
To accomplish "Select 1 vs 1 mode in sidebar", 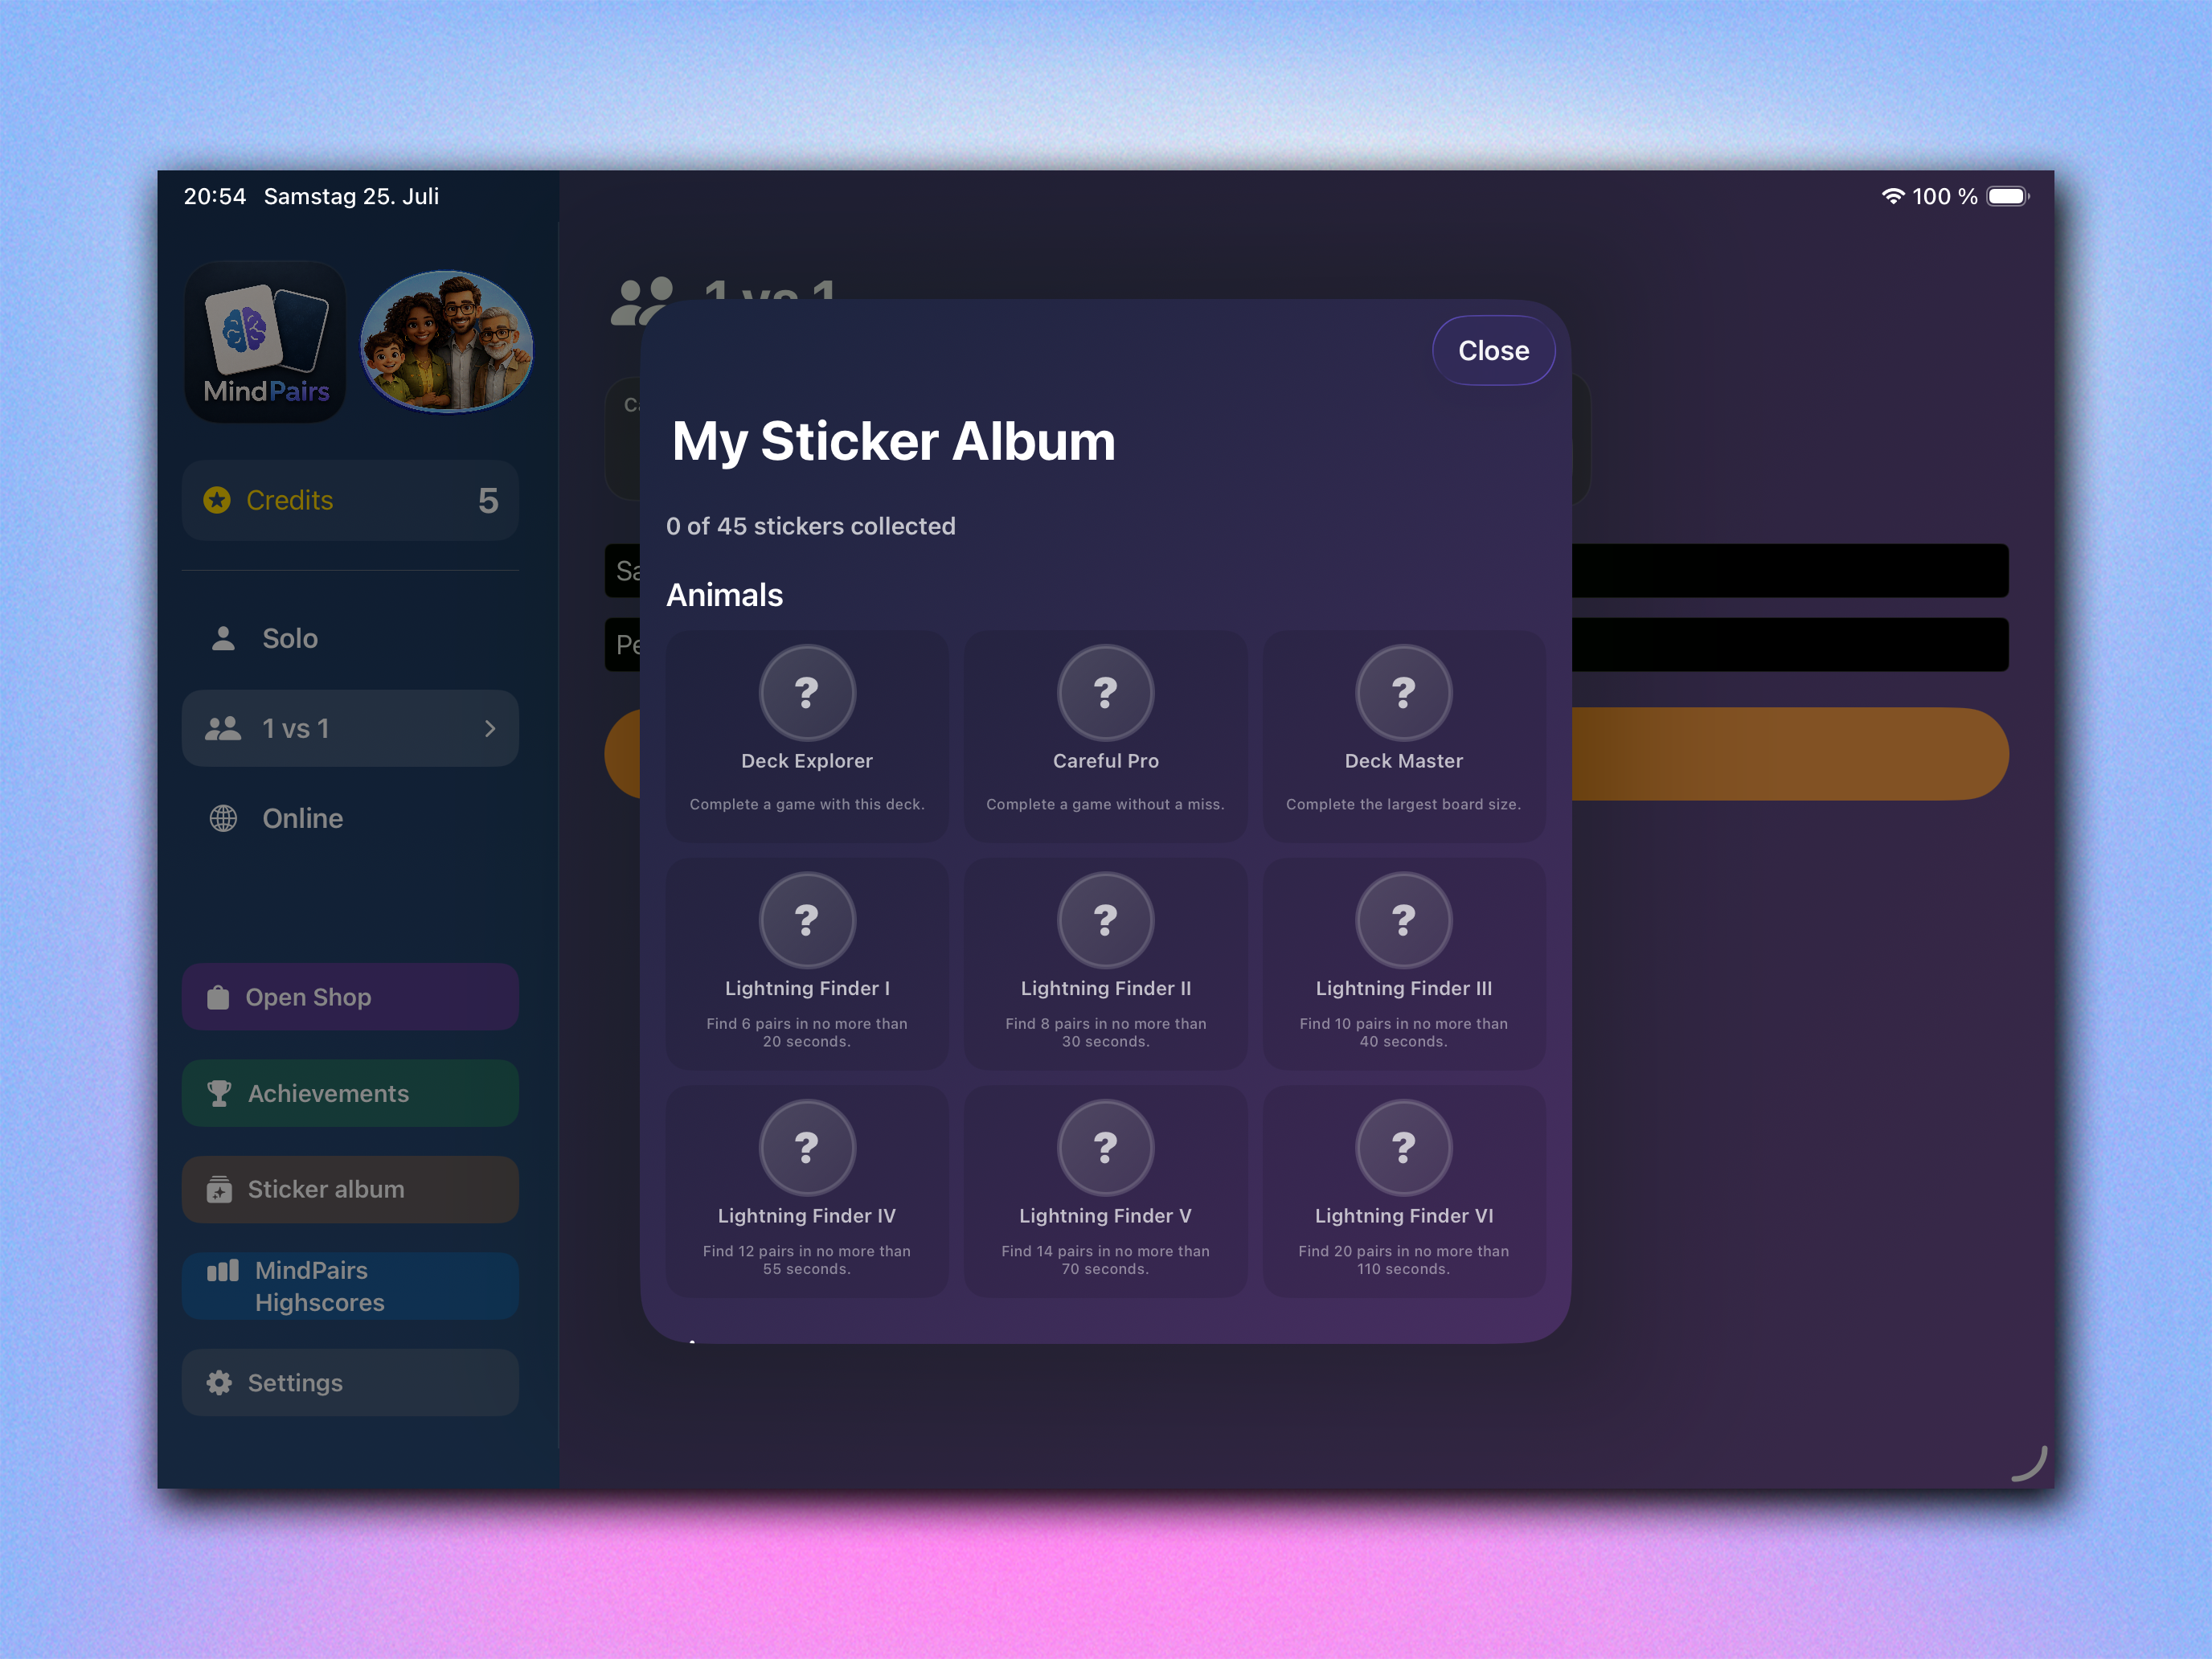I will (x=350, y=729).
